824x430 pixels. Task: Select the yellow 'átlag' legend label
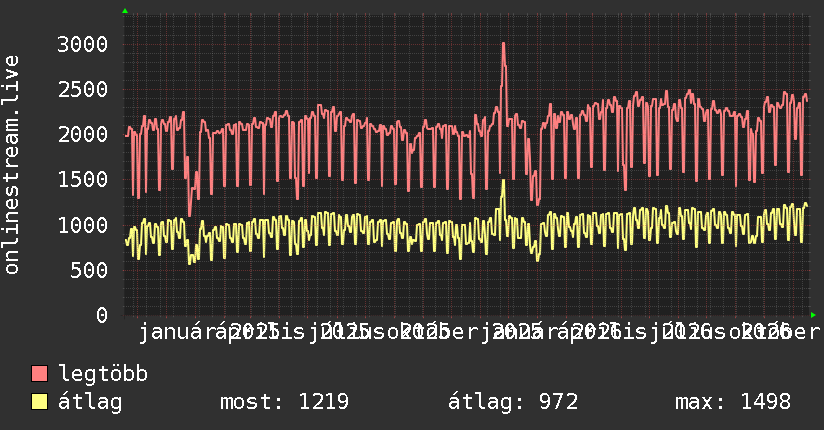pyautogui.click(x=90, y=402)
